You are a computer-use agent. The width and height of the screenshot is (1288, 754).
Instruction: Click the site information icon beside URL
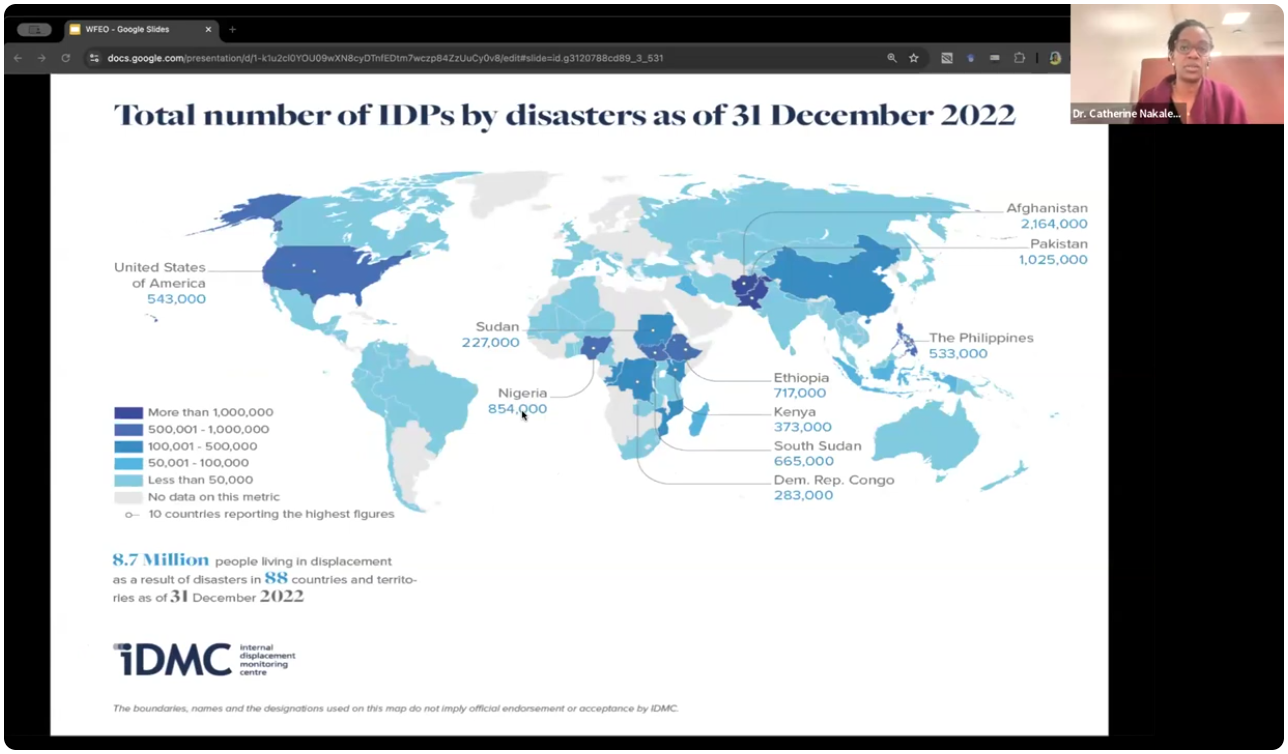pyautogui.click(x=94, y=58)
